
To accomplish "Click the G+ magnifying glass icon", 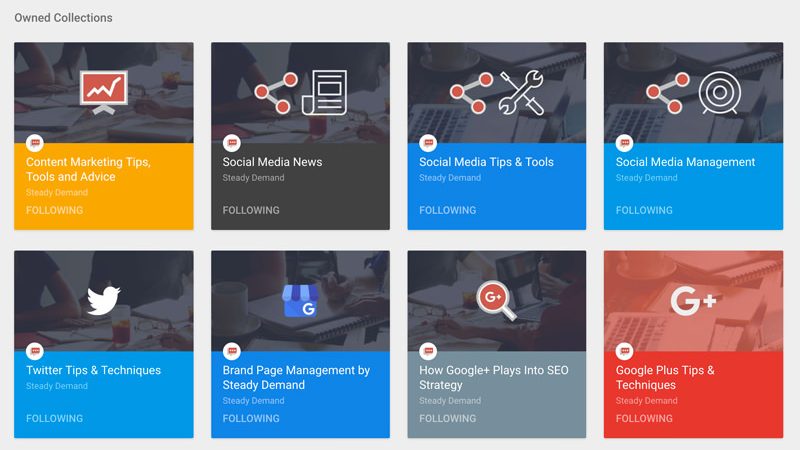I will click(496, 301).
